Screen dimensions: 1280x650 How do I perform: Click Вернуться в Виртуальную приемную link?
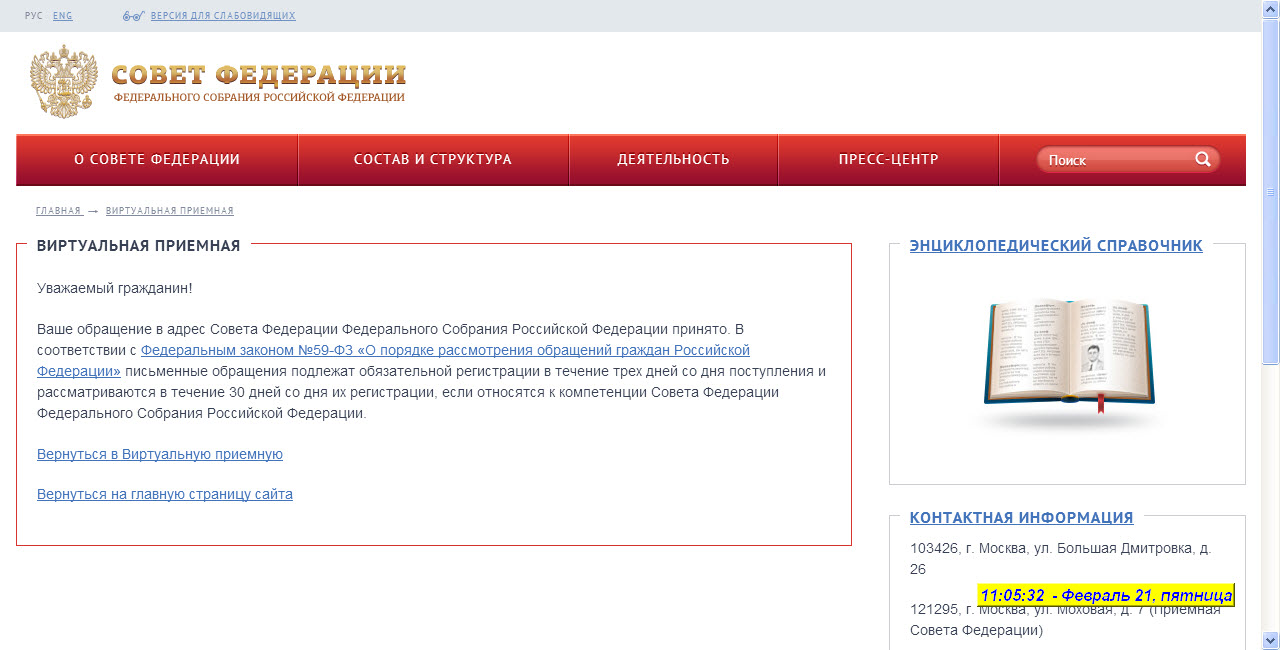coord(160,454)
